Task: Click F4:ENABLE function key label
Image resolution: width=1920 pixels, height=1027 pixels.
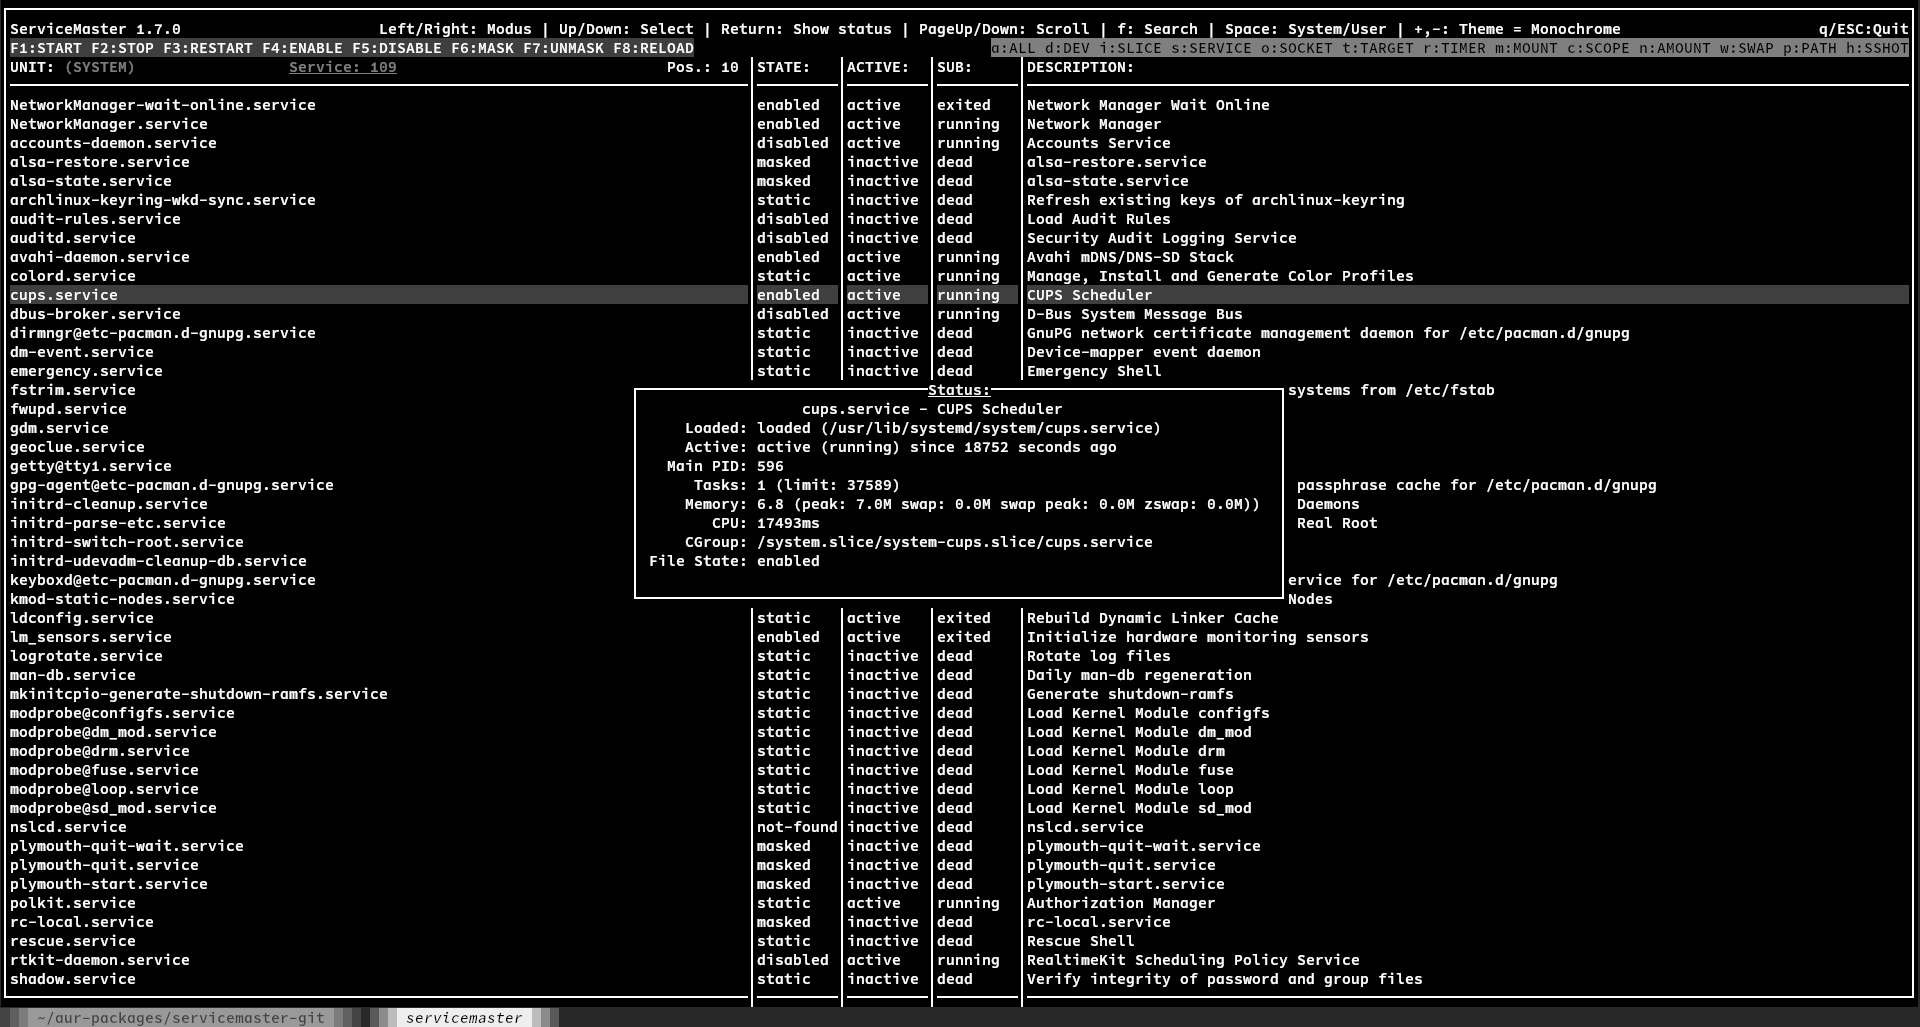Action: pyautogui.click(x=302, y=48)
